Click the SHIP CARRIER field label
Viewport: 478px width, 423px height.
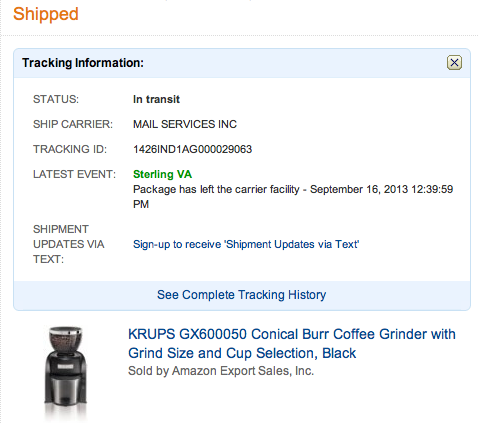click(73, 124)
